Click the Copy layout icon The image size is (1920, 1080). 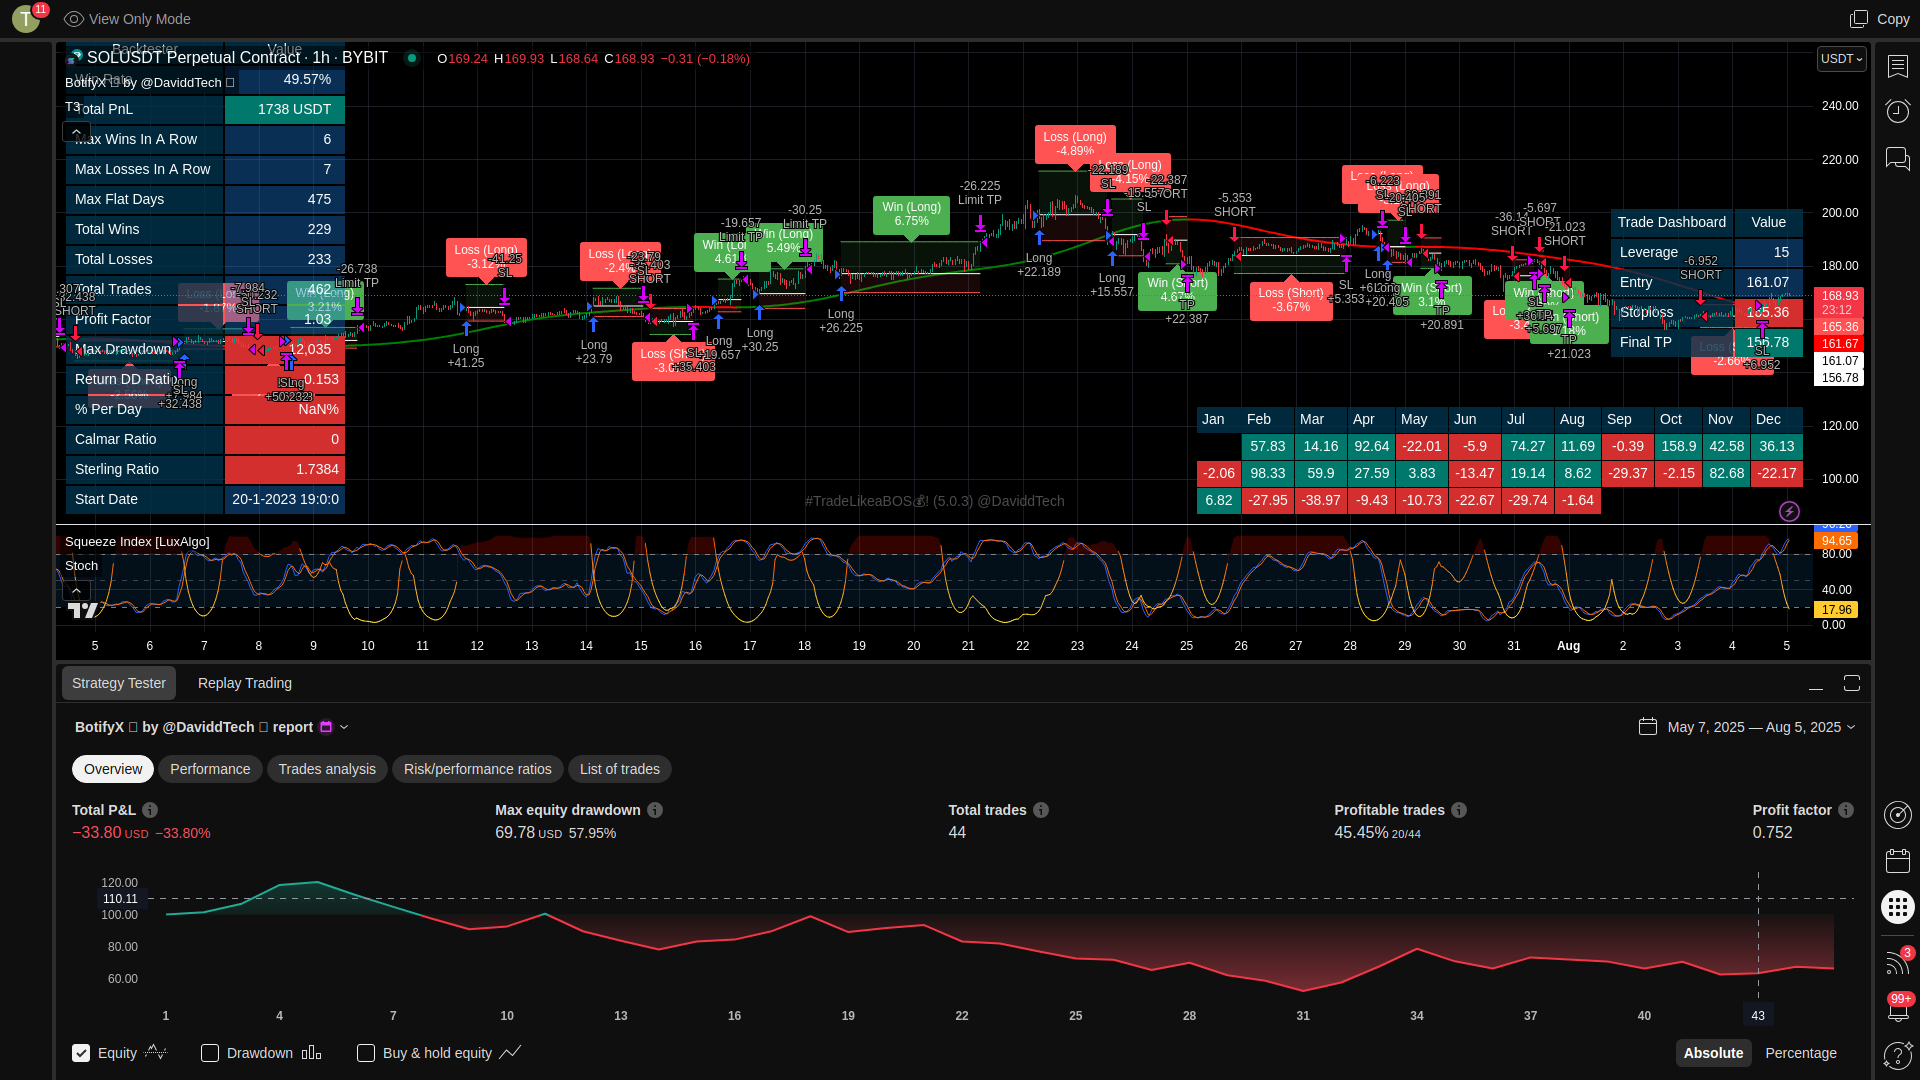1858,19
